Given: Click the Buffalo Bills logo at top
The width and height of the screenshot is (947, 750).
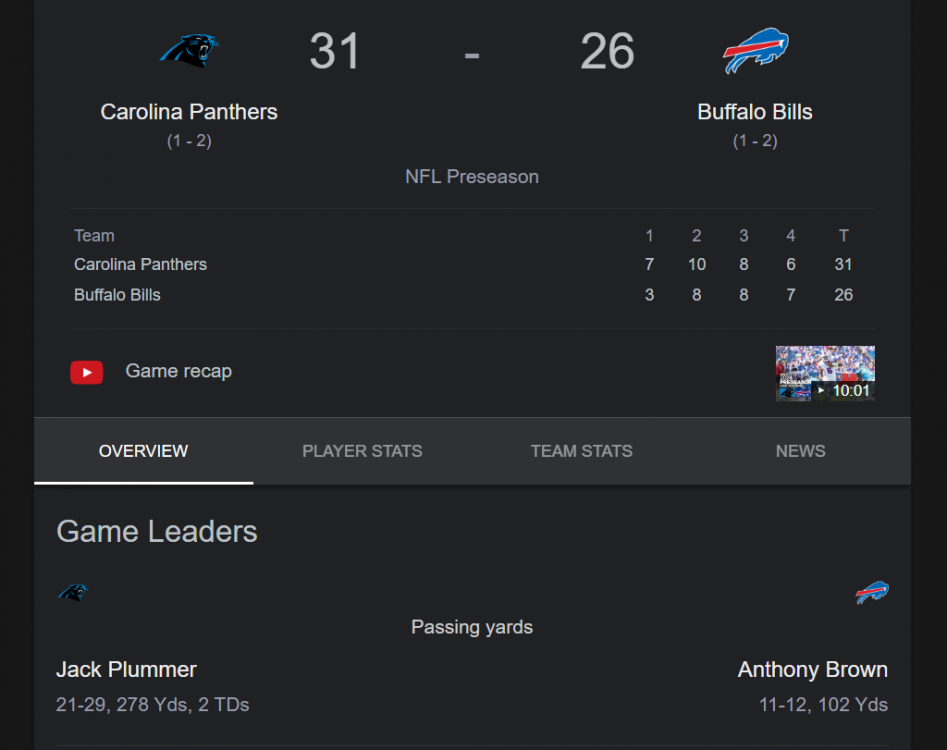Looking at the screenshot, I should 755,51.
